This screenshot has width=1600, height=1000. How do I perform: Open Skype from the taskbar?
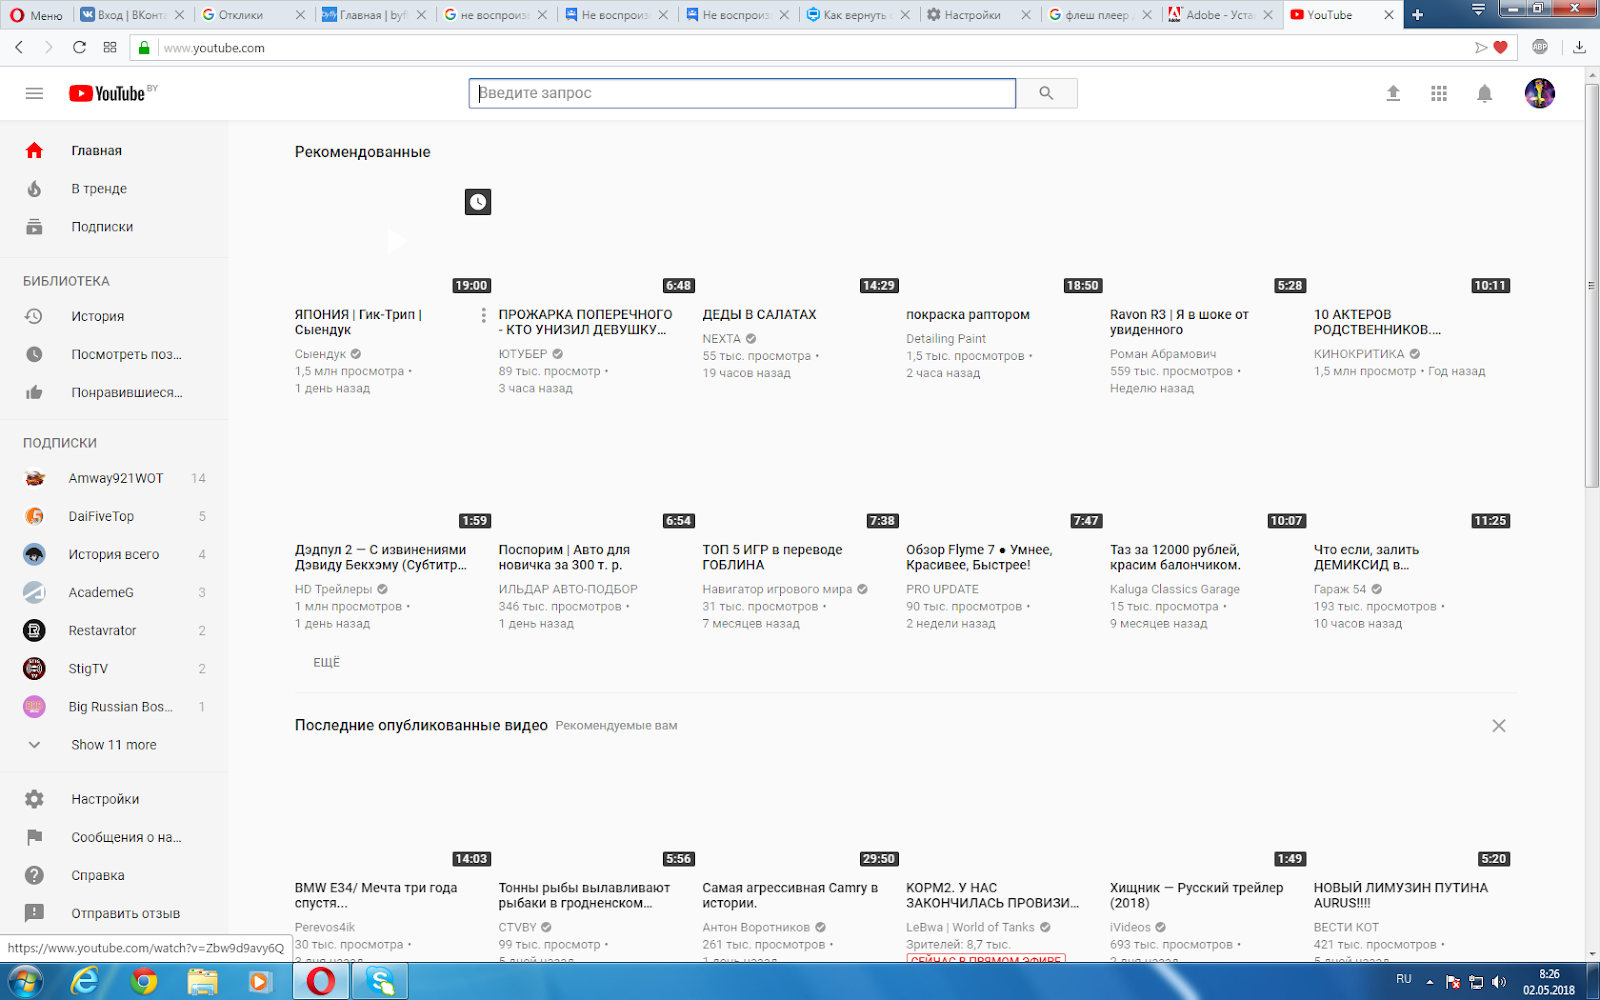tap(380, 981)
